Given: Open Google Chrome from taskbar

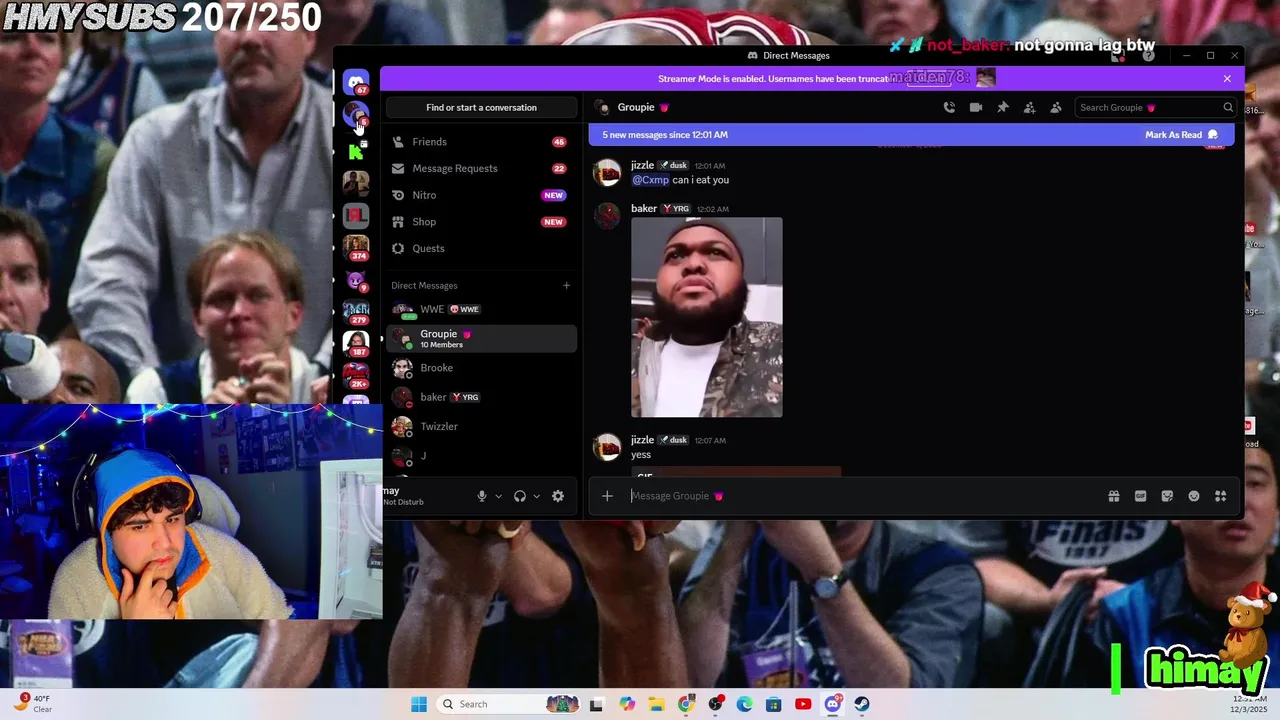Looking at the screenshot, I should 685,704.
